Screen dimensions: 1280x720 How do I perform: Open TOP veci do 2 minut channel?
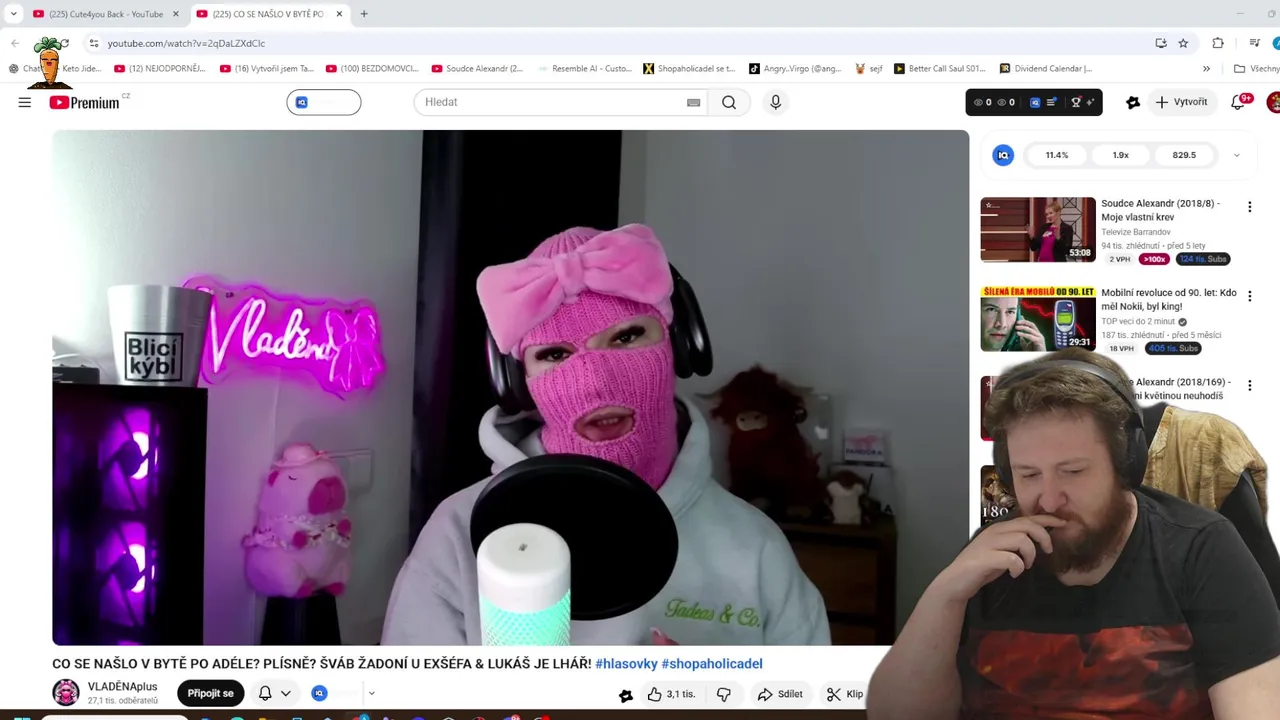click(x=1138, y=322)
